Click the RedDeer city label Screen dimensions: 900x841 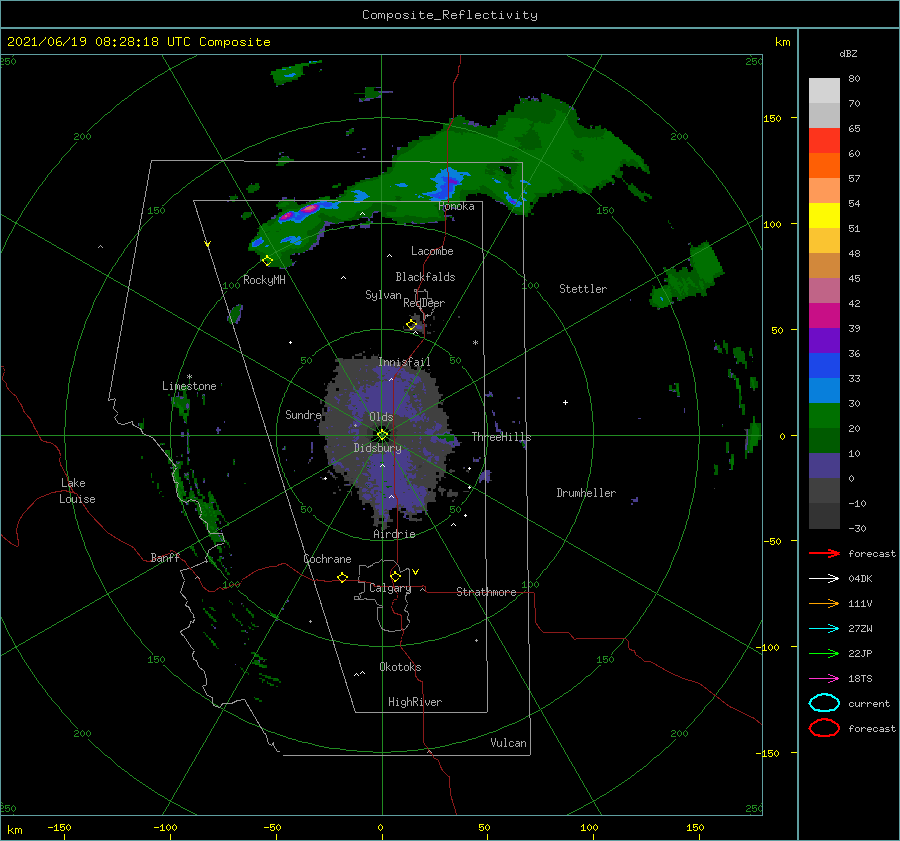pos(424,303)
